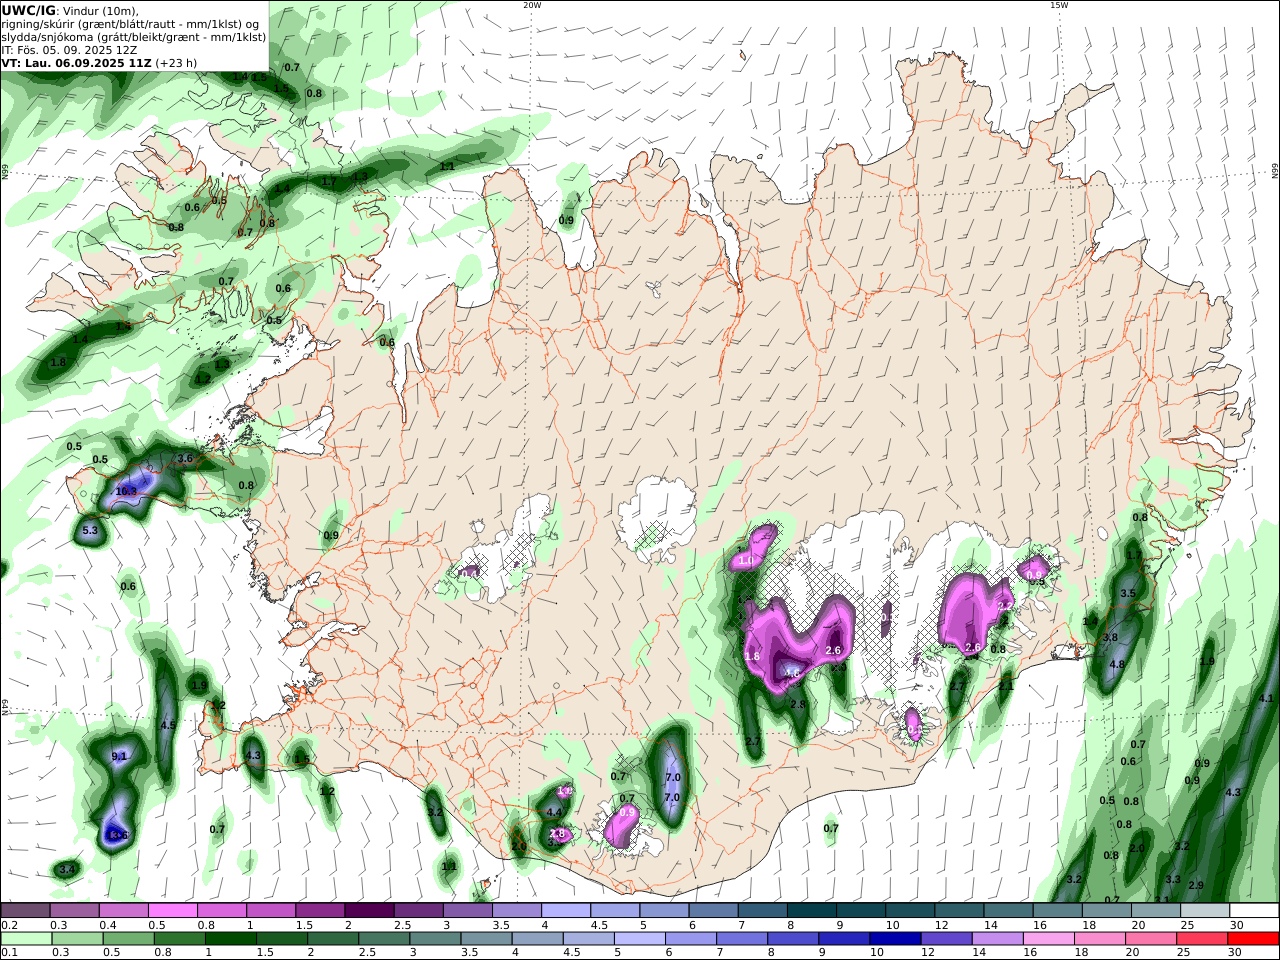Click the pale green 0.1 swatch in bottom legend row
Viewport: 1280px width, 960px height.
(x=26, y=939)
